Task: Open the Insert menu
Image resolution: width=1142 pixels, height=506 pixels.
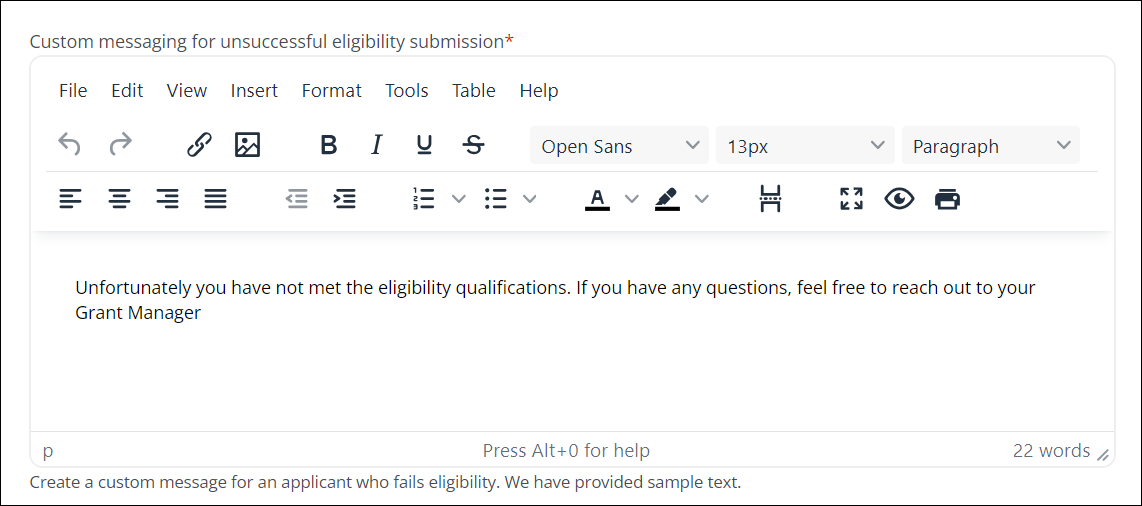Action: click(254, 91)
